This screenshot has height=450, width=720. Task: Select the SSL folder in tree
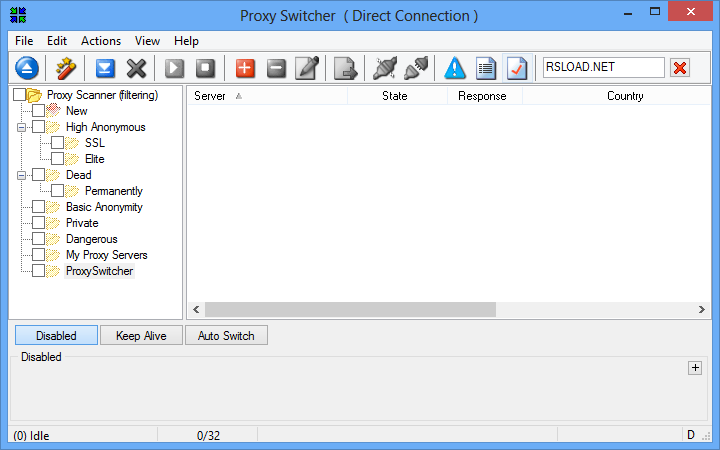pyautogui.click(x=95, y=143)
